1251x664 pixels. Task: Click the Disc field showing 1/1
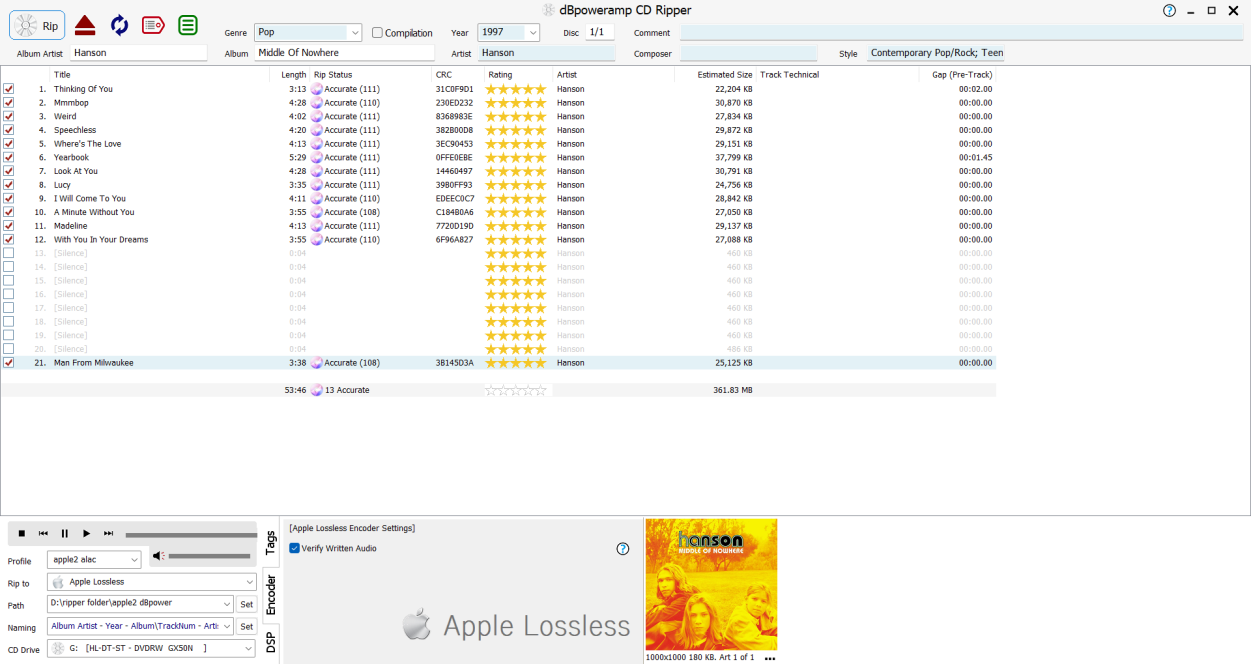point(599,32)
